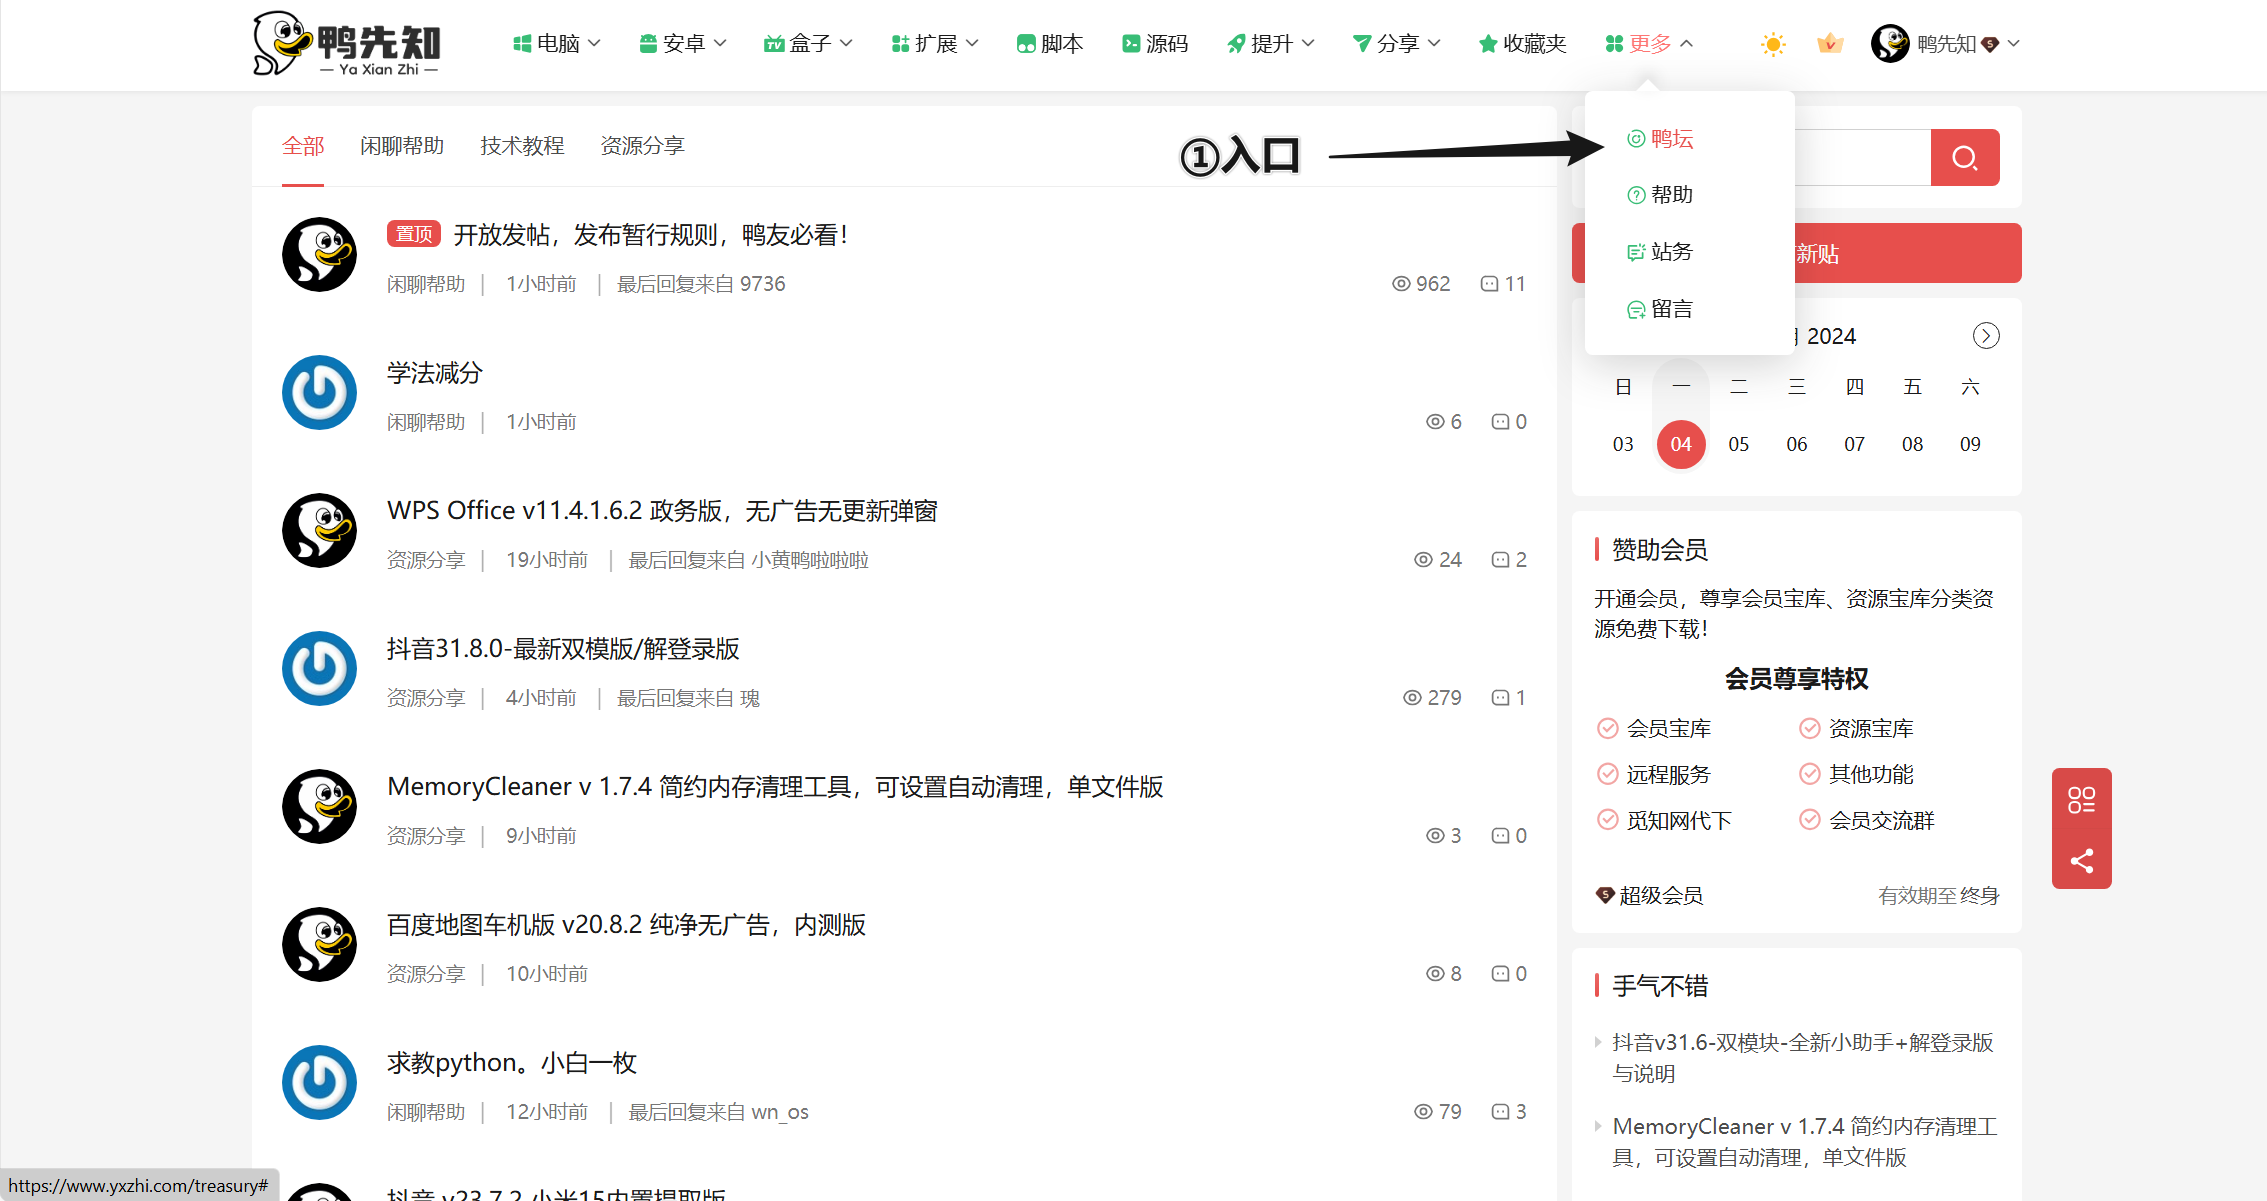
Task: Switch to the 技术教程 tab
Action: (x=522, y=146)
